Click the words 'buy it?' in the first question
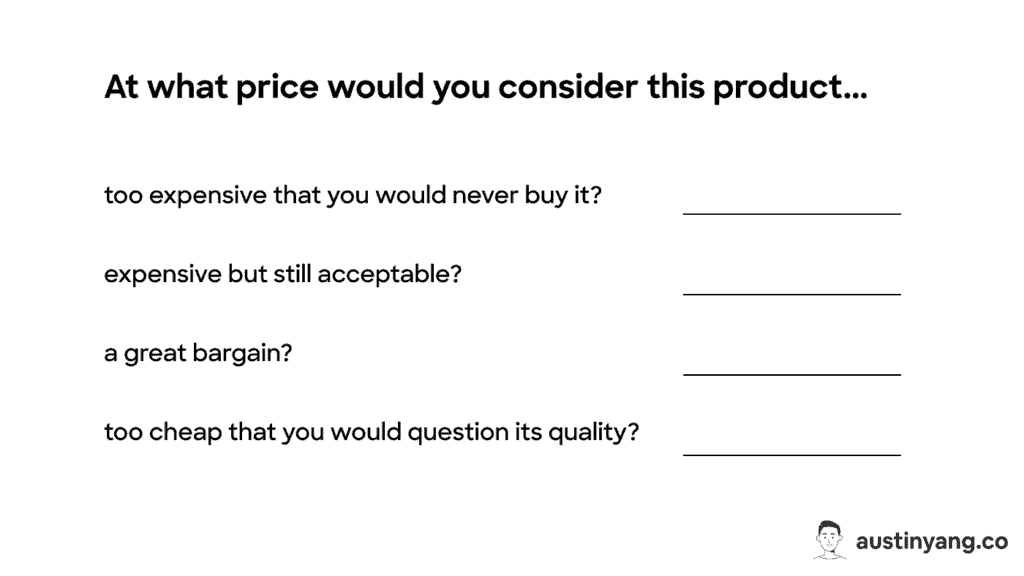 point(563,195)
